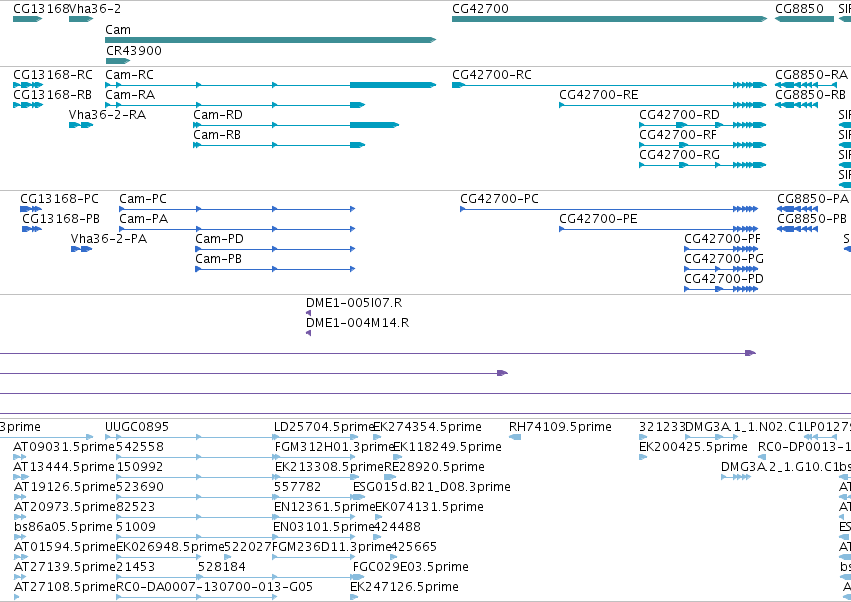This screenshot has width=851, height=602.
Task: Click EST AT13444.5prime
Action: click(x=21, y=477)
